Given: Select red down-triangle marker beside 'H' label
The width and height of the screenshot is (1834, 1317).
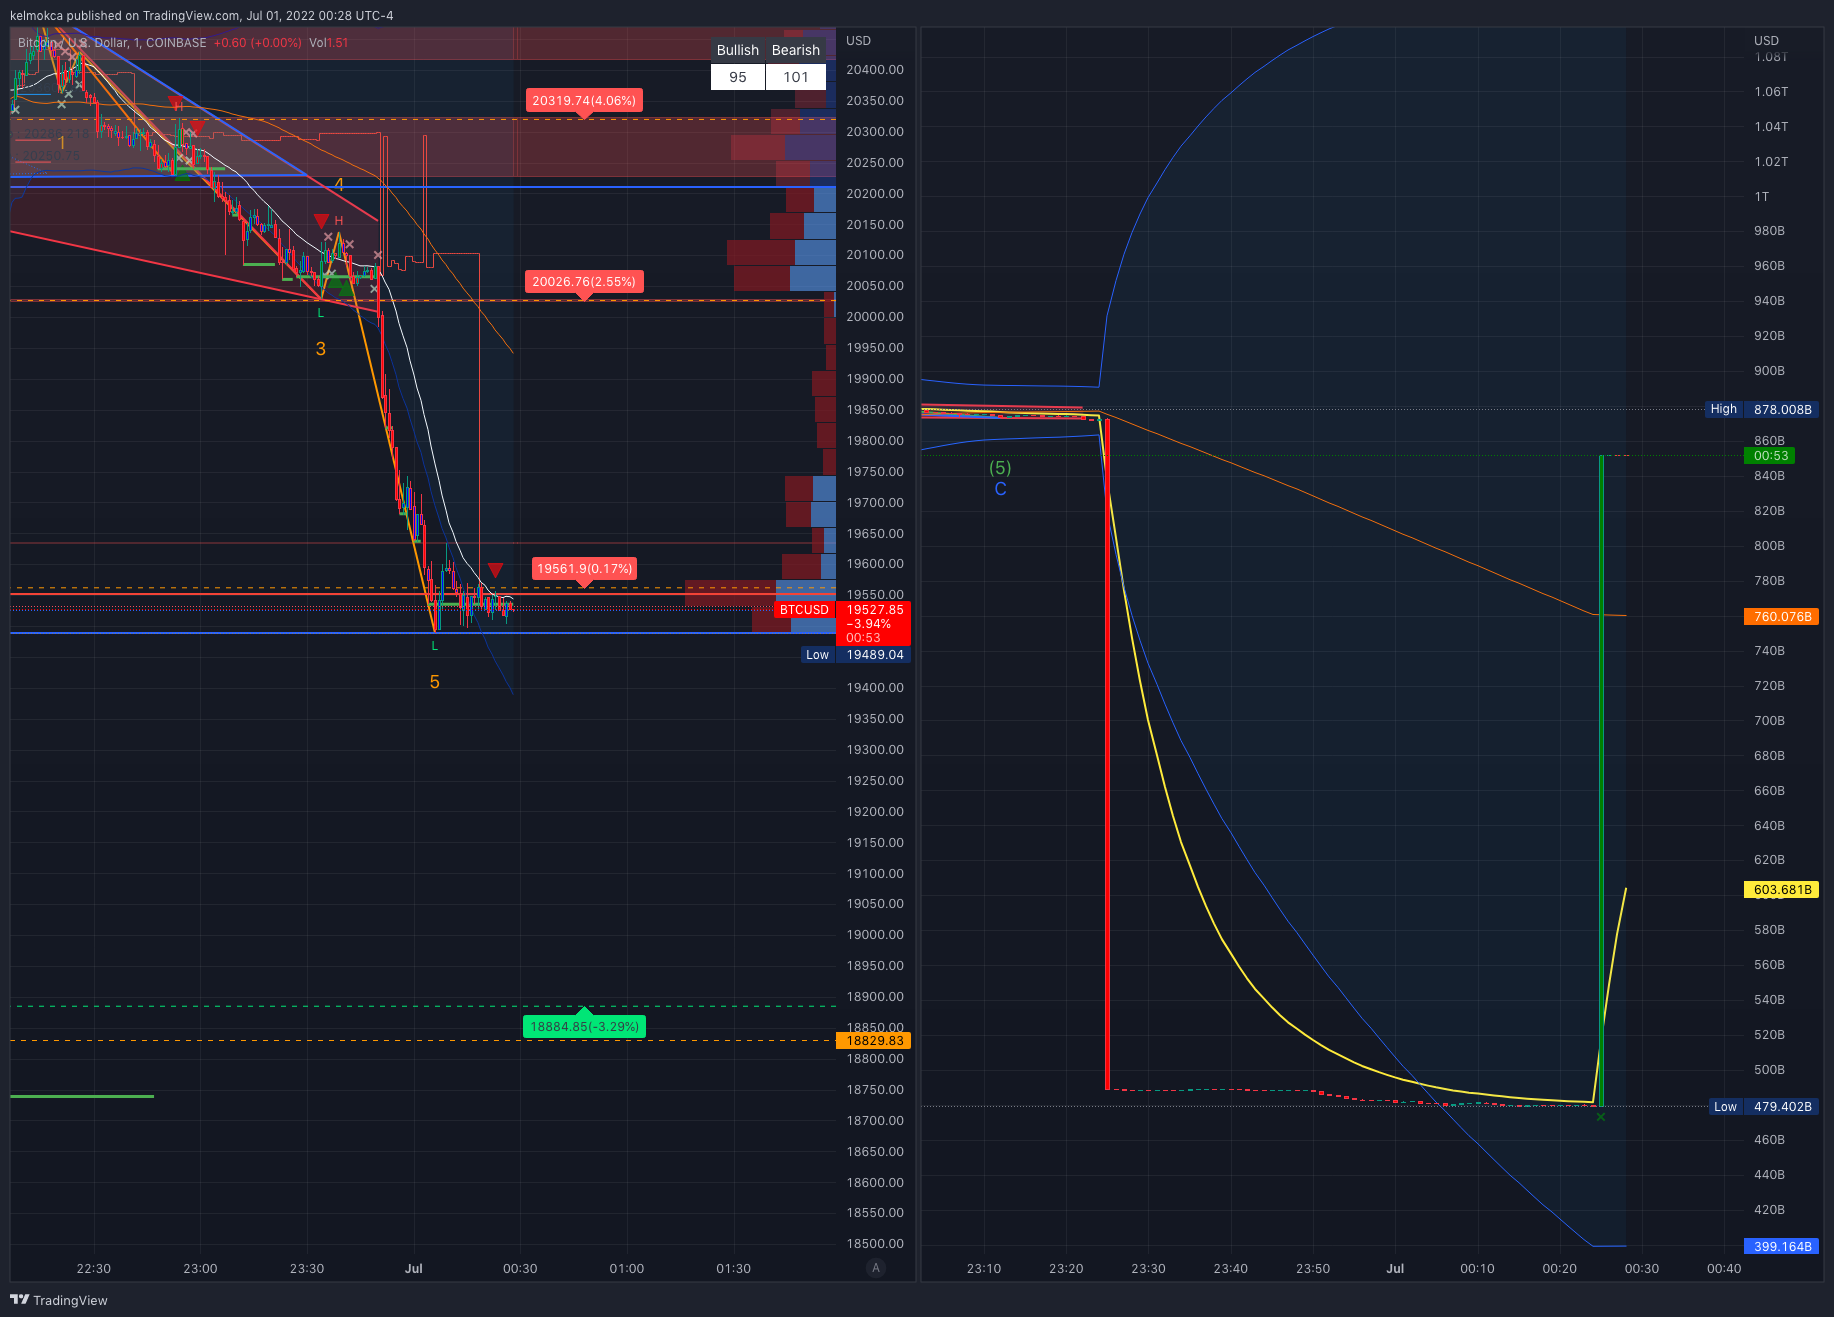Looking at the screenshot, I should tap(321, 221).
